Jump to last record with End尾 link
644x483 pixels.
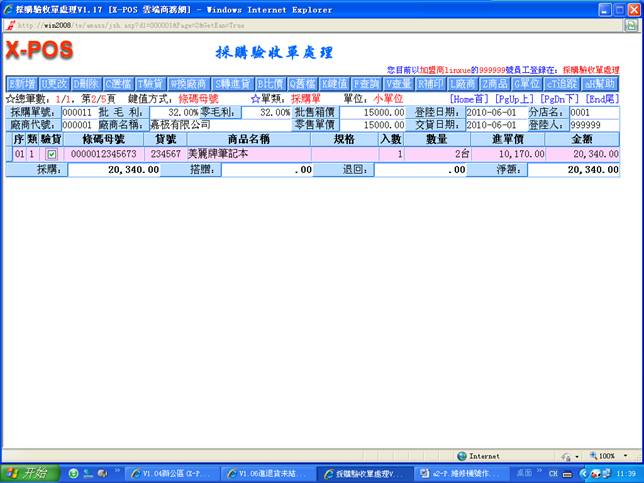coord(601,100)
